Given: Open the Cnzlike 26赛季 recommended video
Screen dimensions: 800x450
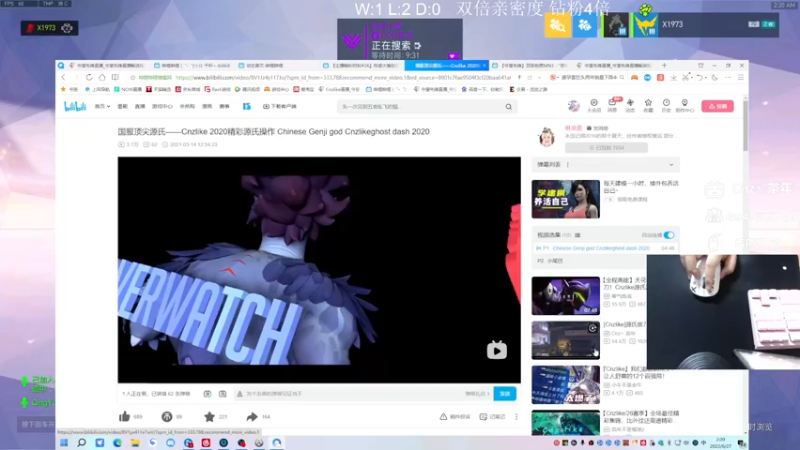Looking at the screenshot, I should (565, 422).
